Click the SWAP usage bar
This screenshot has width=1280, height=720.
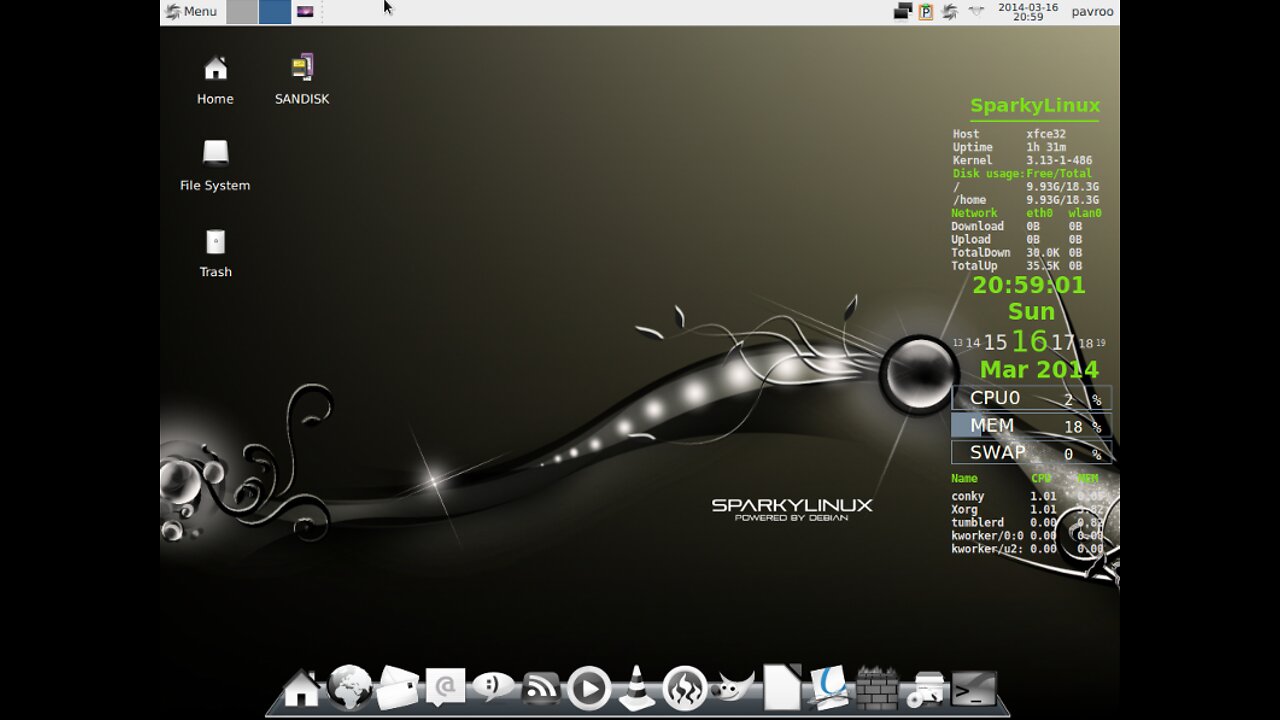click(1031, 453)
